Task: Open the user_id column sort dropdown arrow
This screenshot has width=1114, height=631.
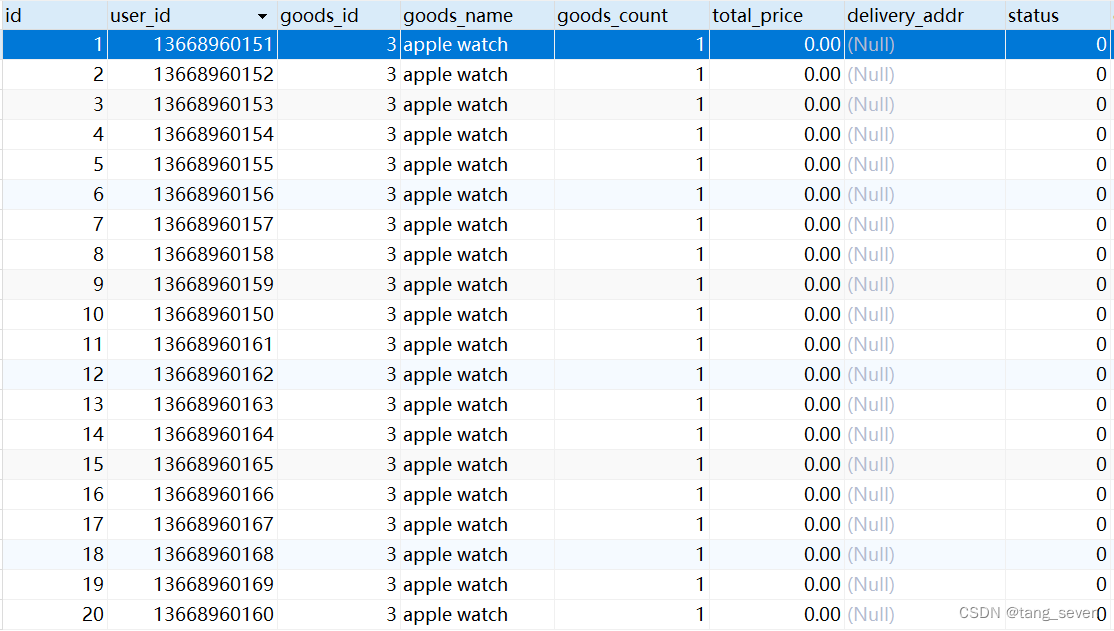Action: [262, 16]
